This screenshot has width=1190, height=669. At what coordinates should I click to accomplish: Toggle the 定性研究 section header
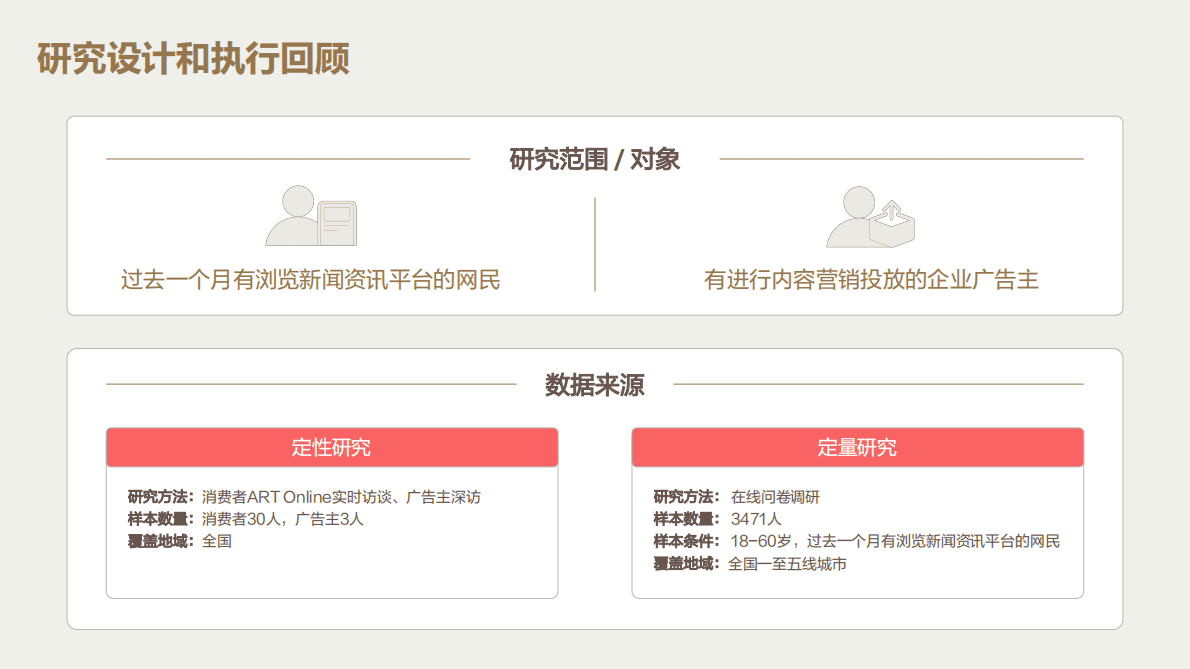[x=333, y=447]
